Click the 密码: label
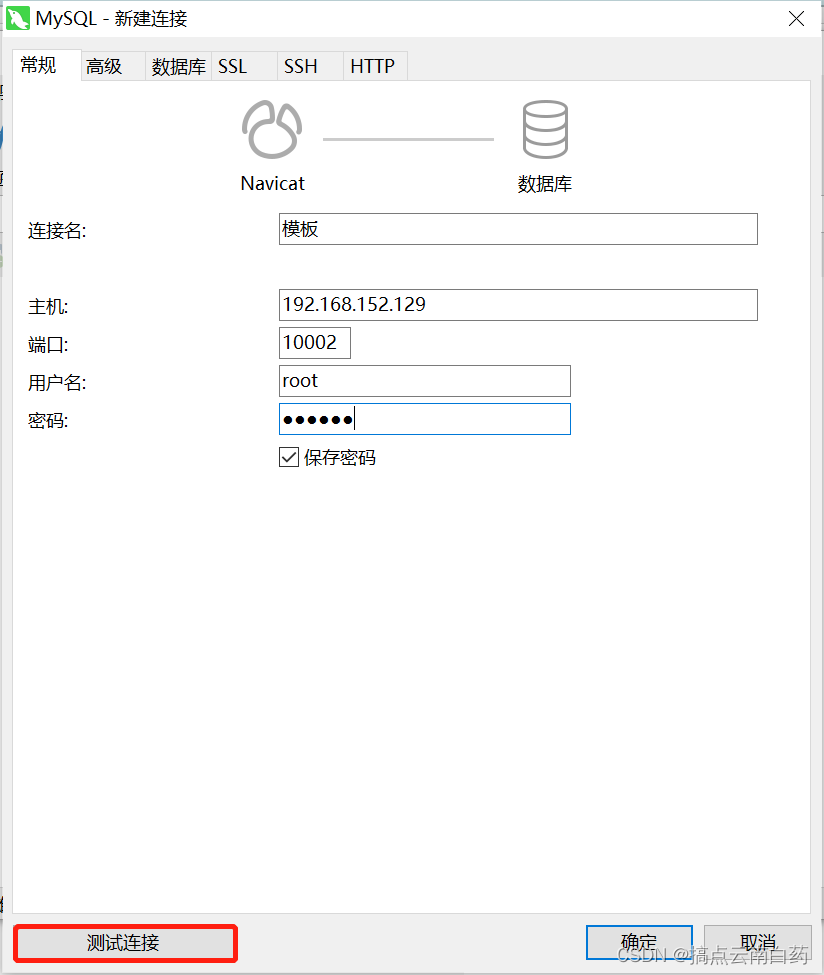 (x=48, y=421)
